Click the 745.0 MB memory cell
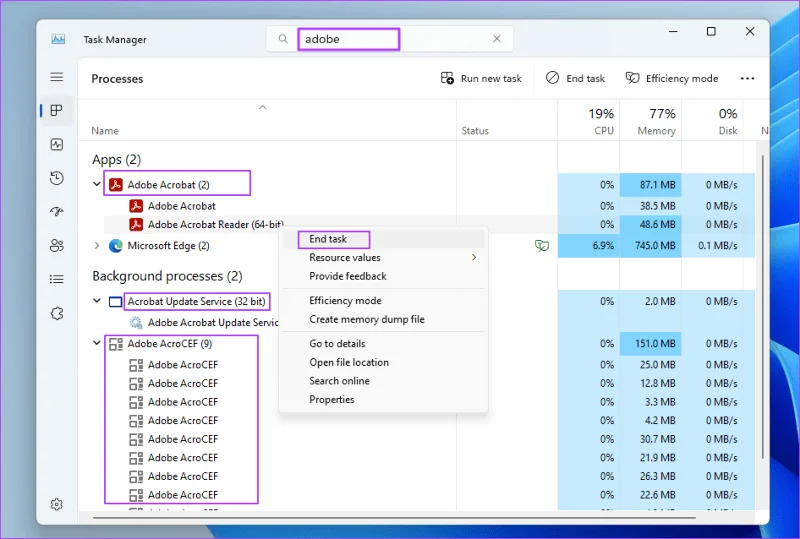This screenshot has width=800, height=539. (x=651, y=246)
